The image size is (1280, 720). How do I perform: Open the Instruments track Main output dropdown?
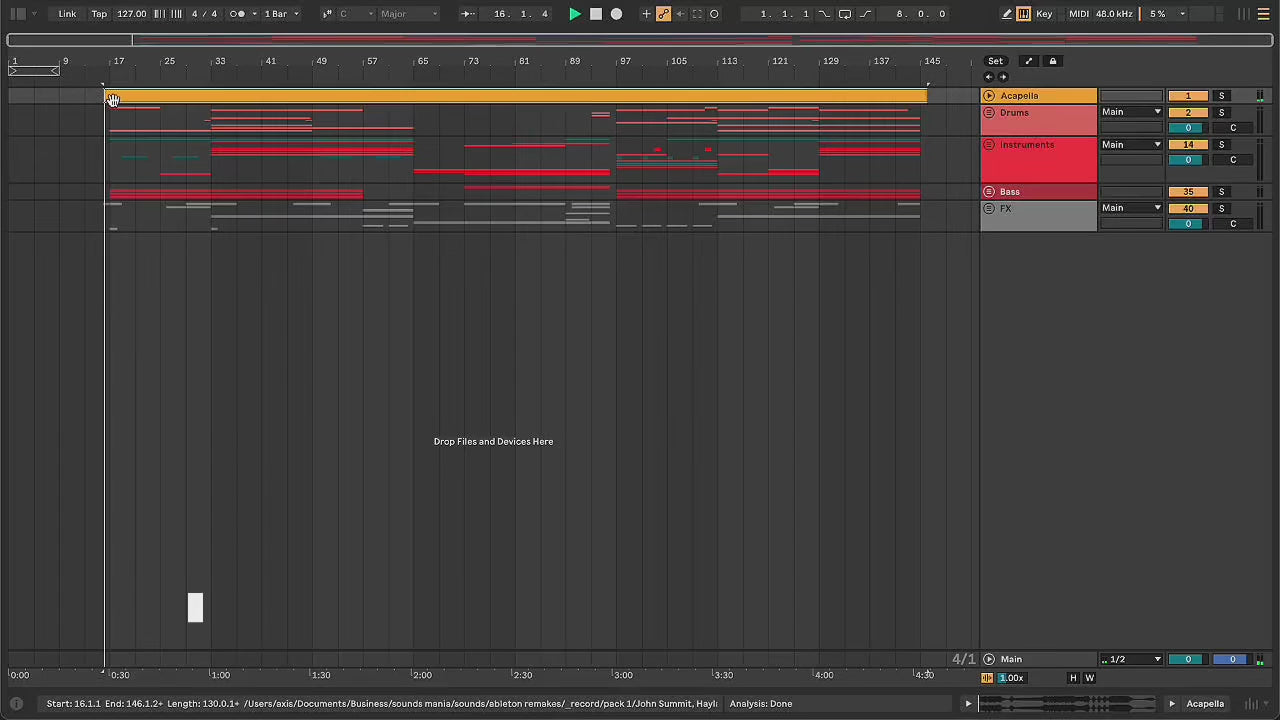1131,145
